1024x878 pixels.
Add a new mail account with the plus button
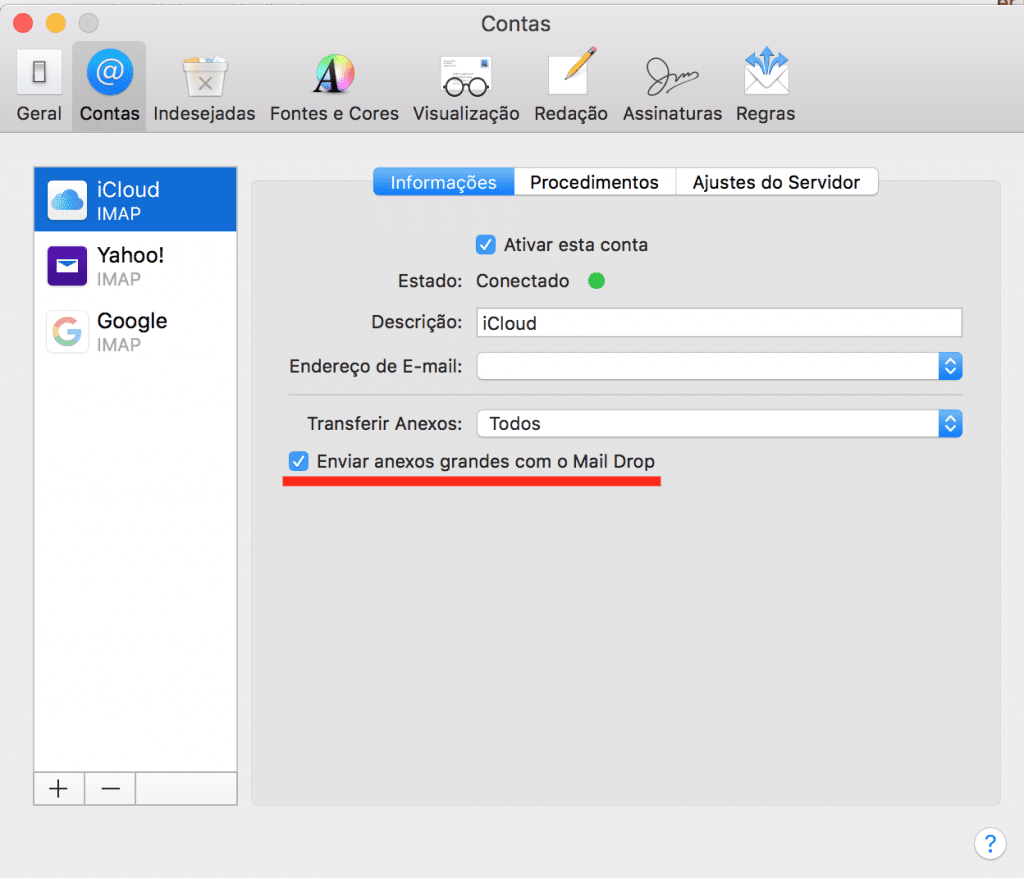(58, 789)
